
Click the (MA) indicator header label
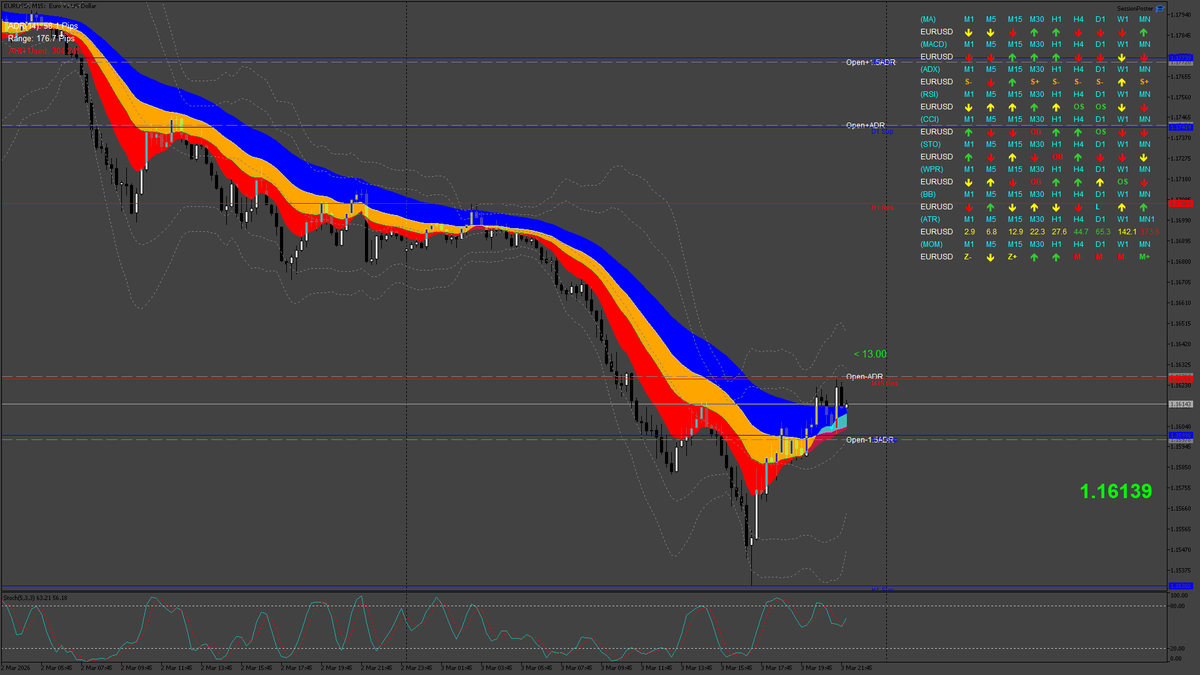928,19
